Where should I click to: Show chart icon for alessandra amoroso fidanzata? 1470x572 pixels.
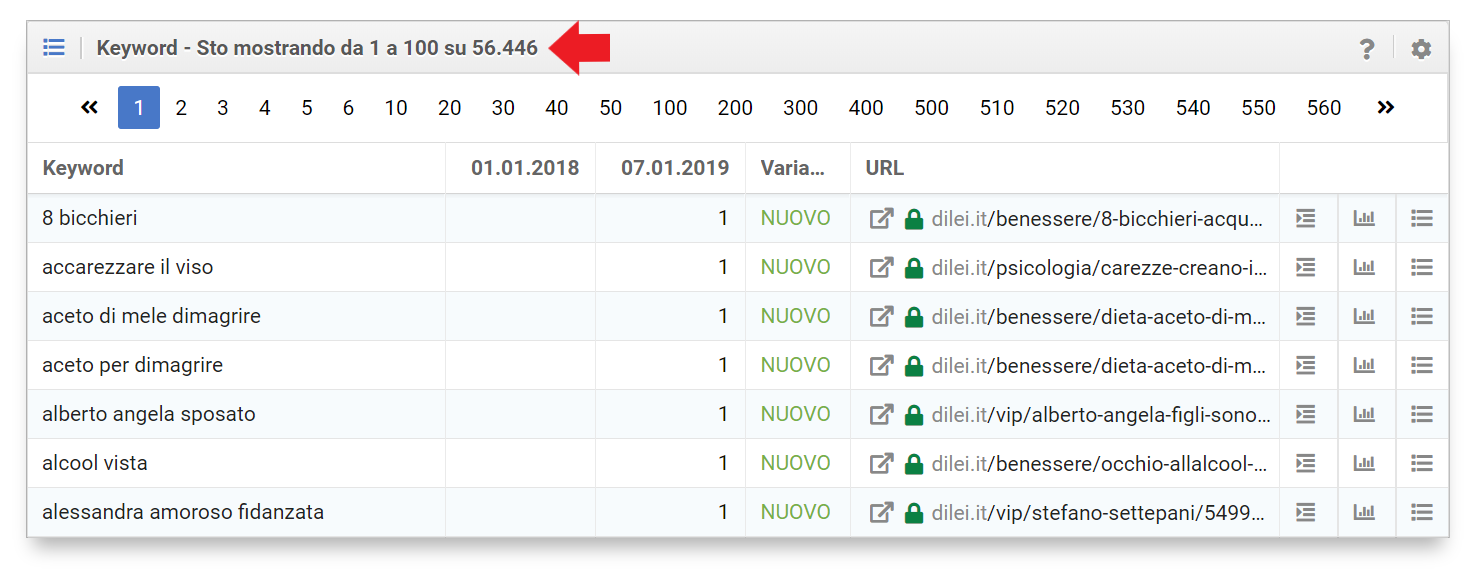1364,512
